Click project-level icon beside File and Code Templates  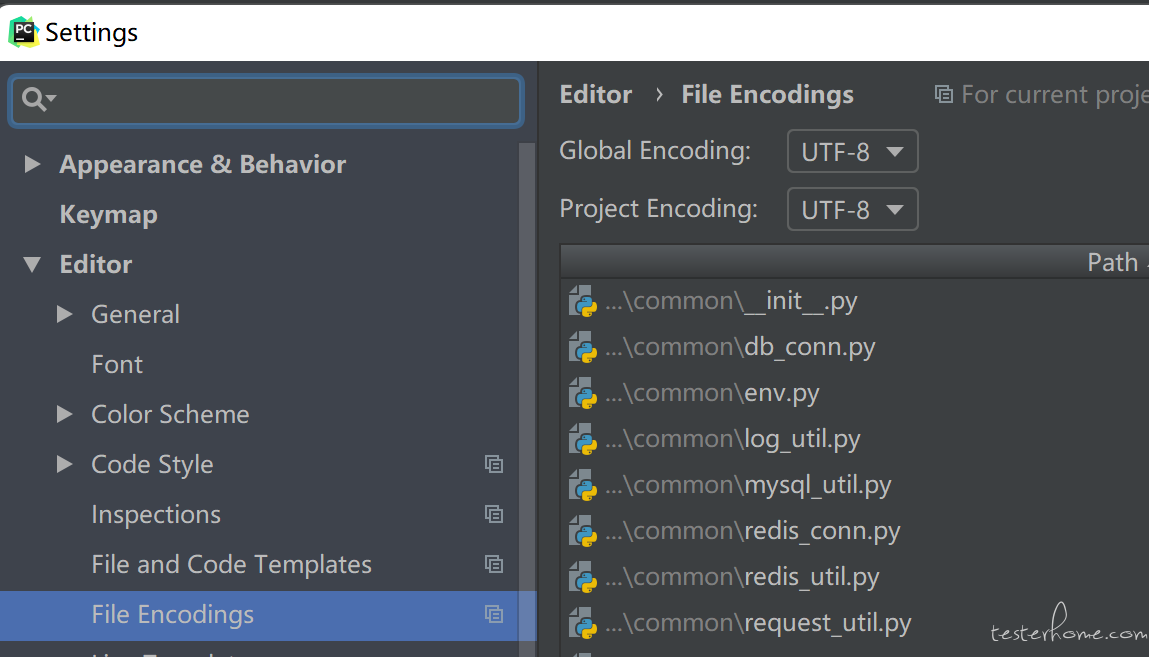click(494, 564)
